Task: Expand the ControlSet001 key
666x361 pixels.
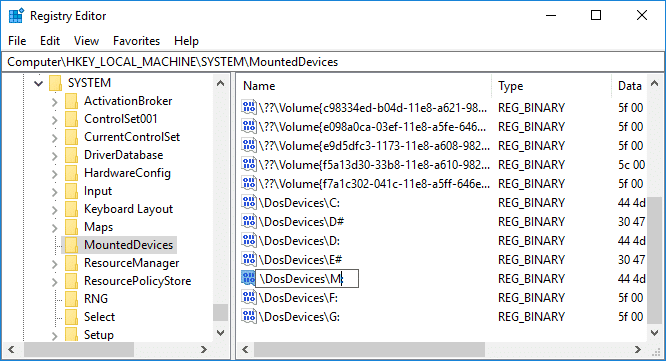Action: (54, 120)
